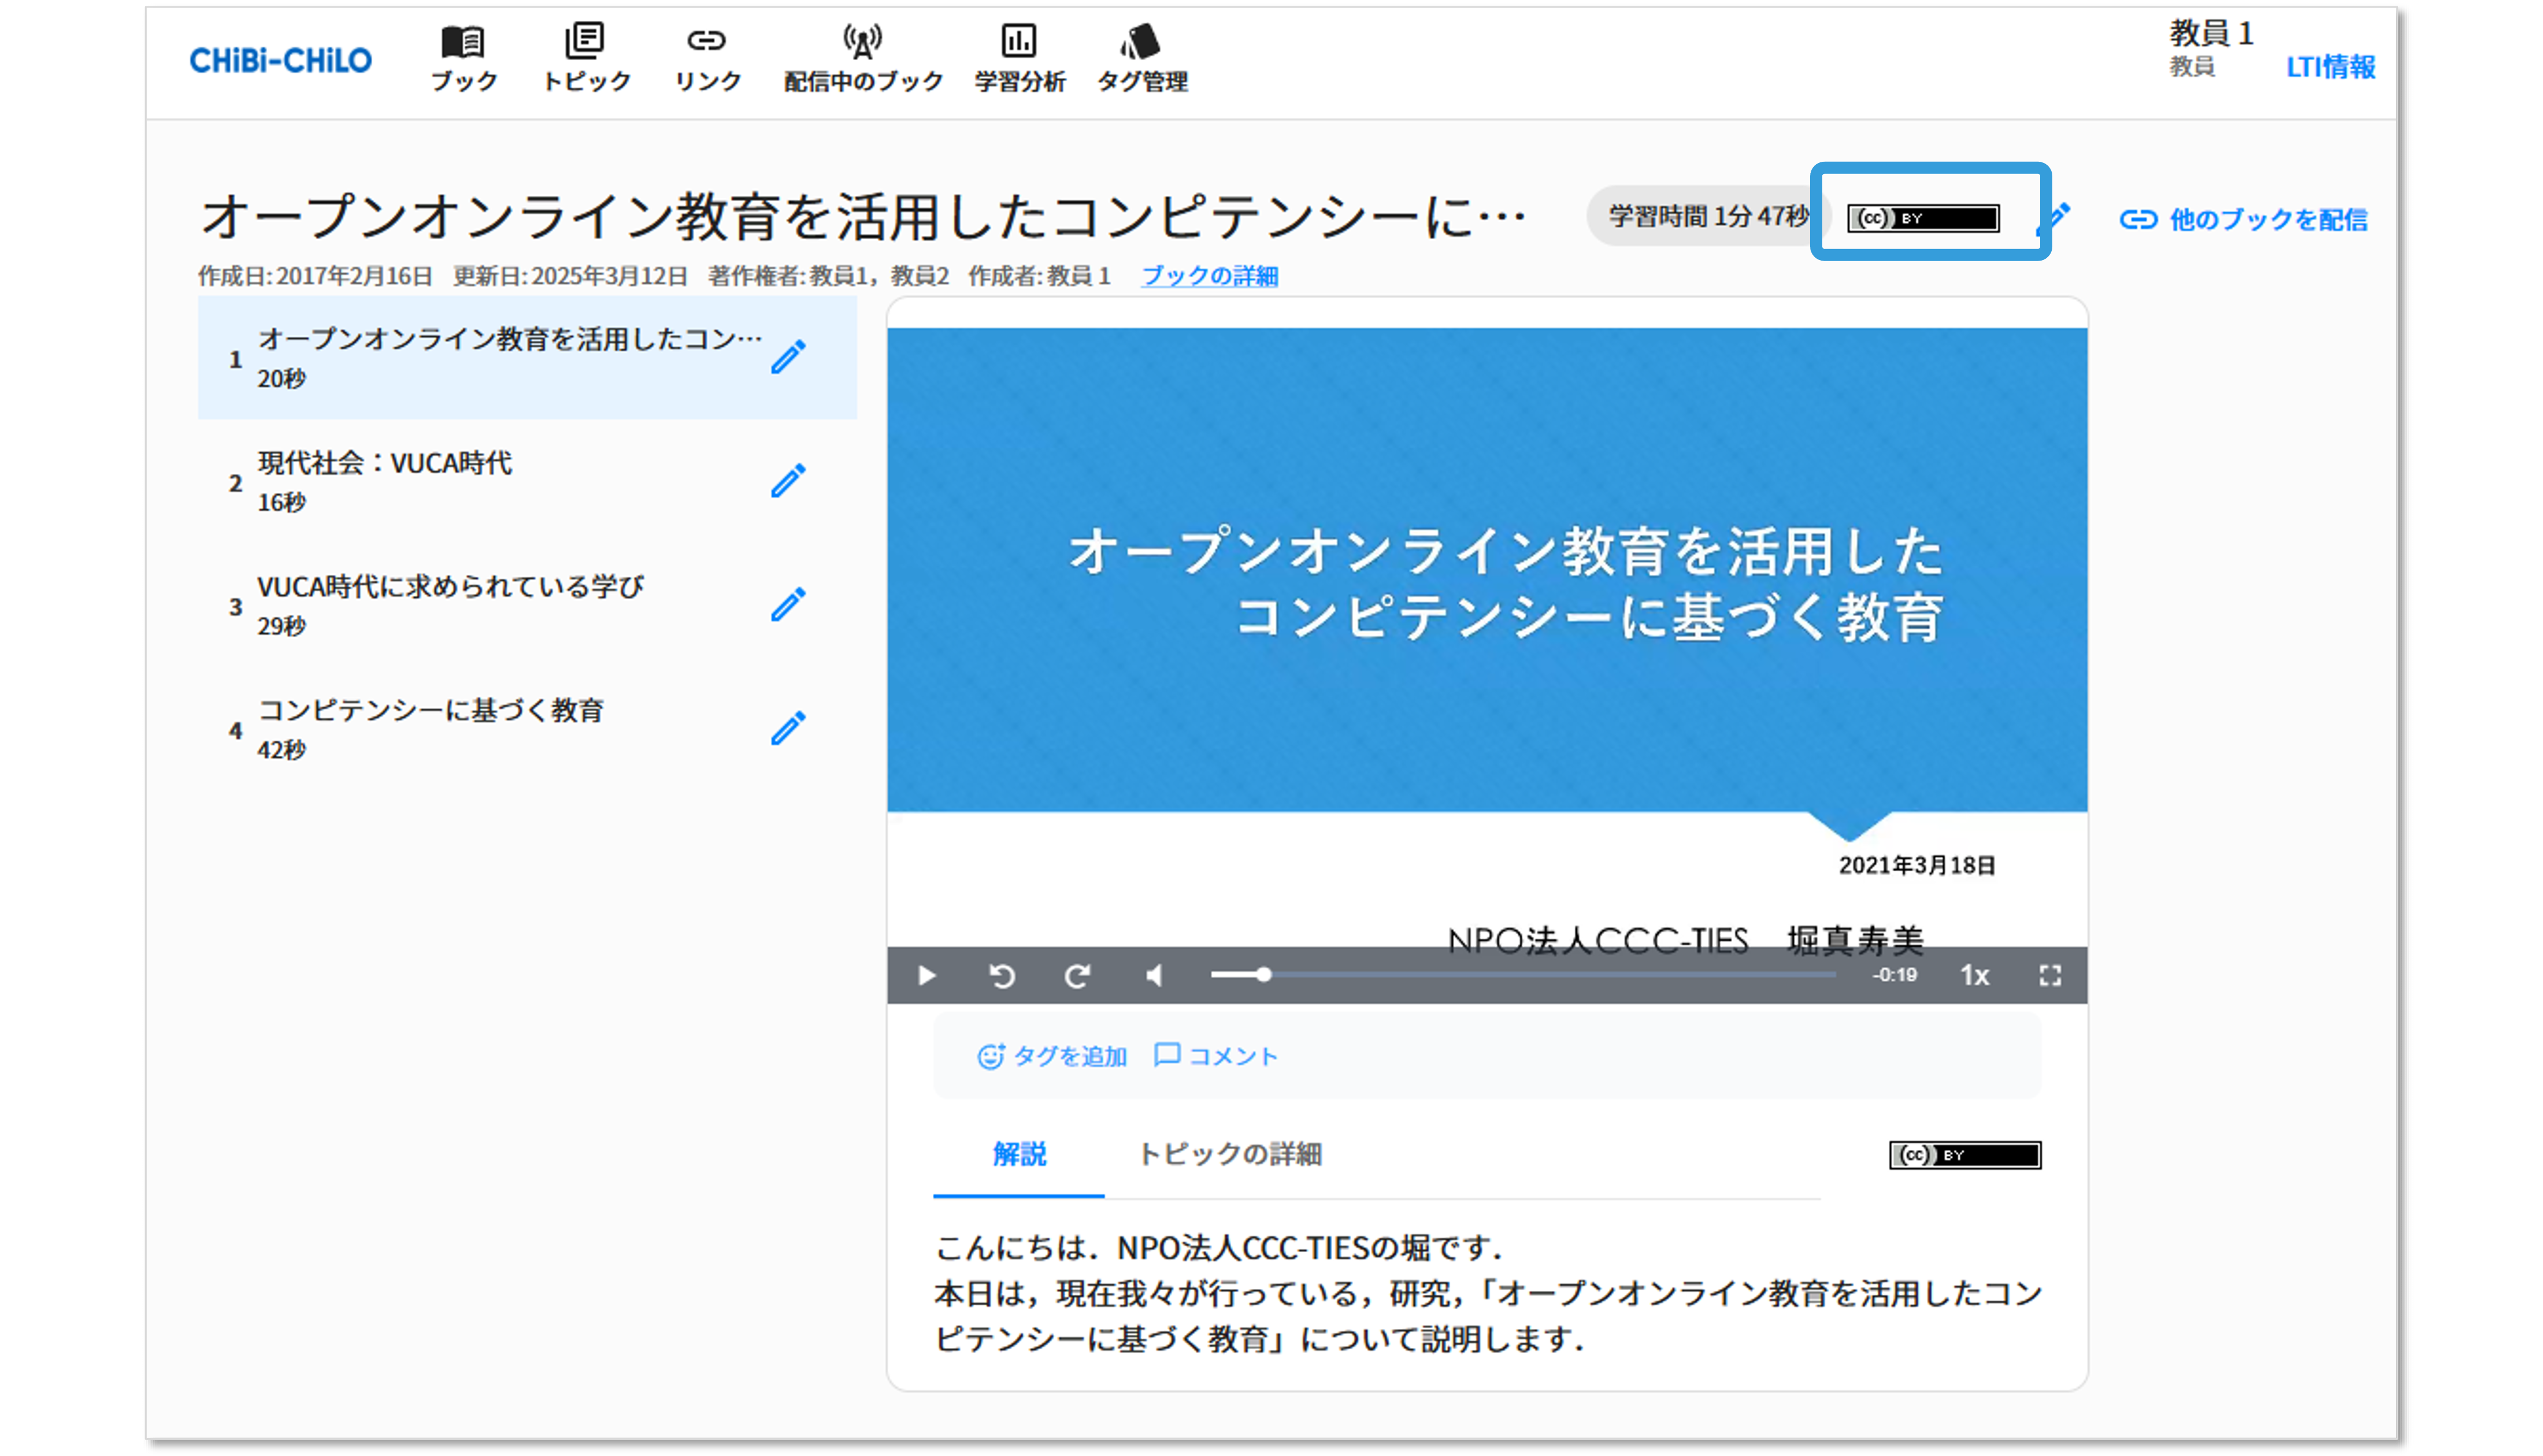
Task: Select topic 3 VUCA時代に求められている学び
Action: (450, 604)
